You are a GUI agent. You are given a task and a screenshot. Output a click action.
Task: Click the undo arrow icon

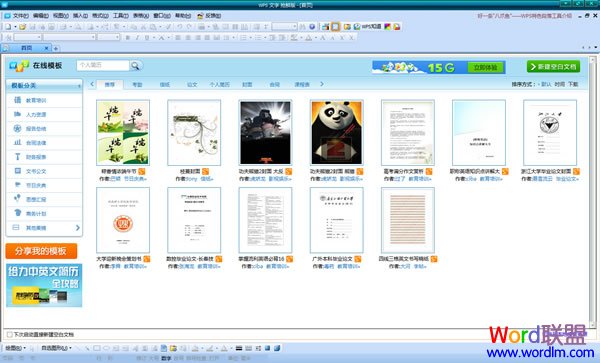[x=179, y=27]
